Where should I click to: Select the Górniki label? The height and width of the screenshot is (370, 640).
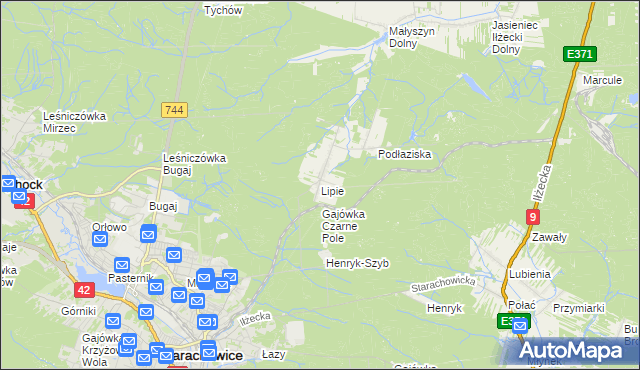click(x=78, y=311)
